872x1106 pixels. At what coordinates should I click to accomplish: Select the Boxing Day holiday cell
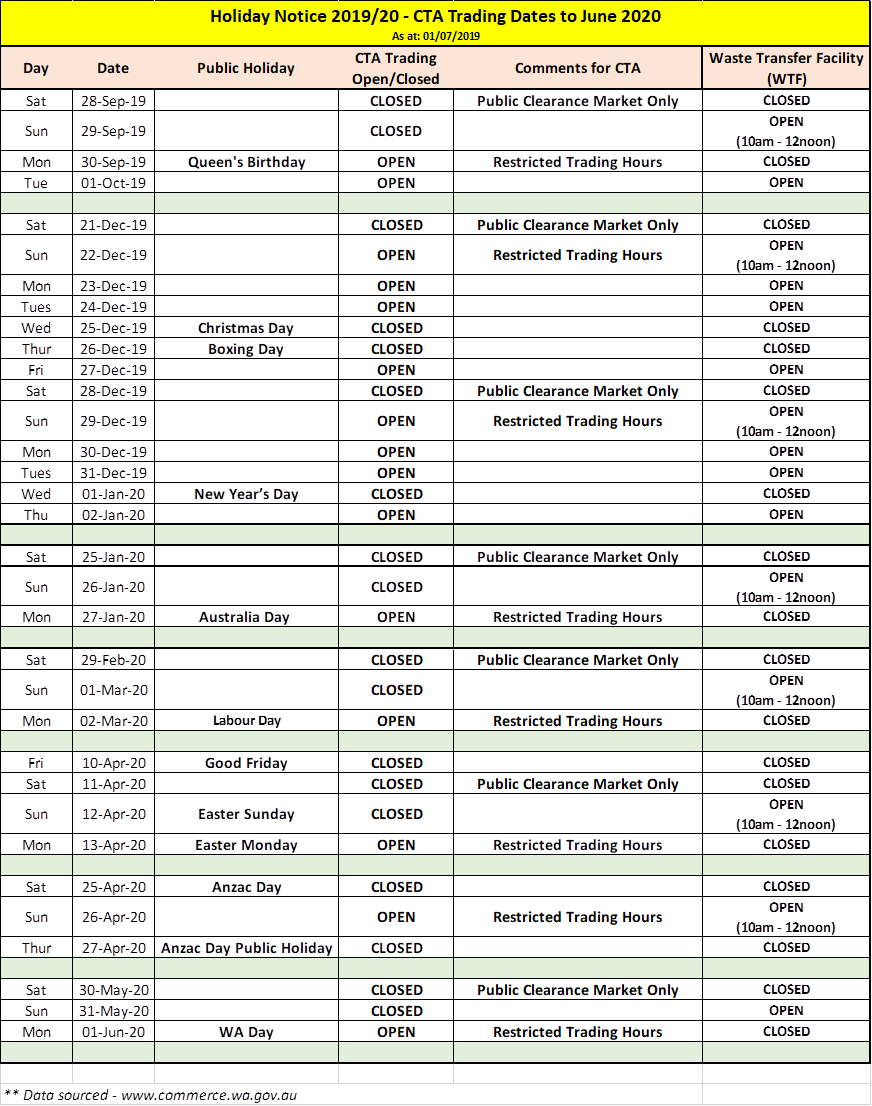pyautogui.click(x=246, y=349)
